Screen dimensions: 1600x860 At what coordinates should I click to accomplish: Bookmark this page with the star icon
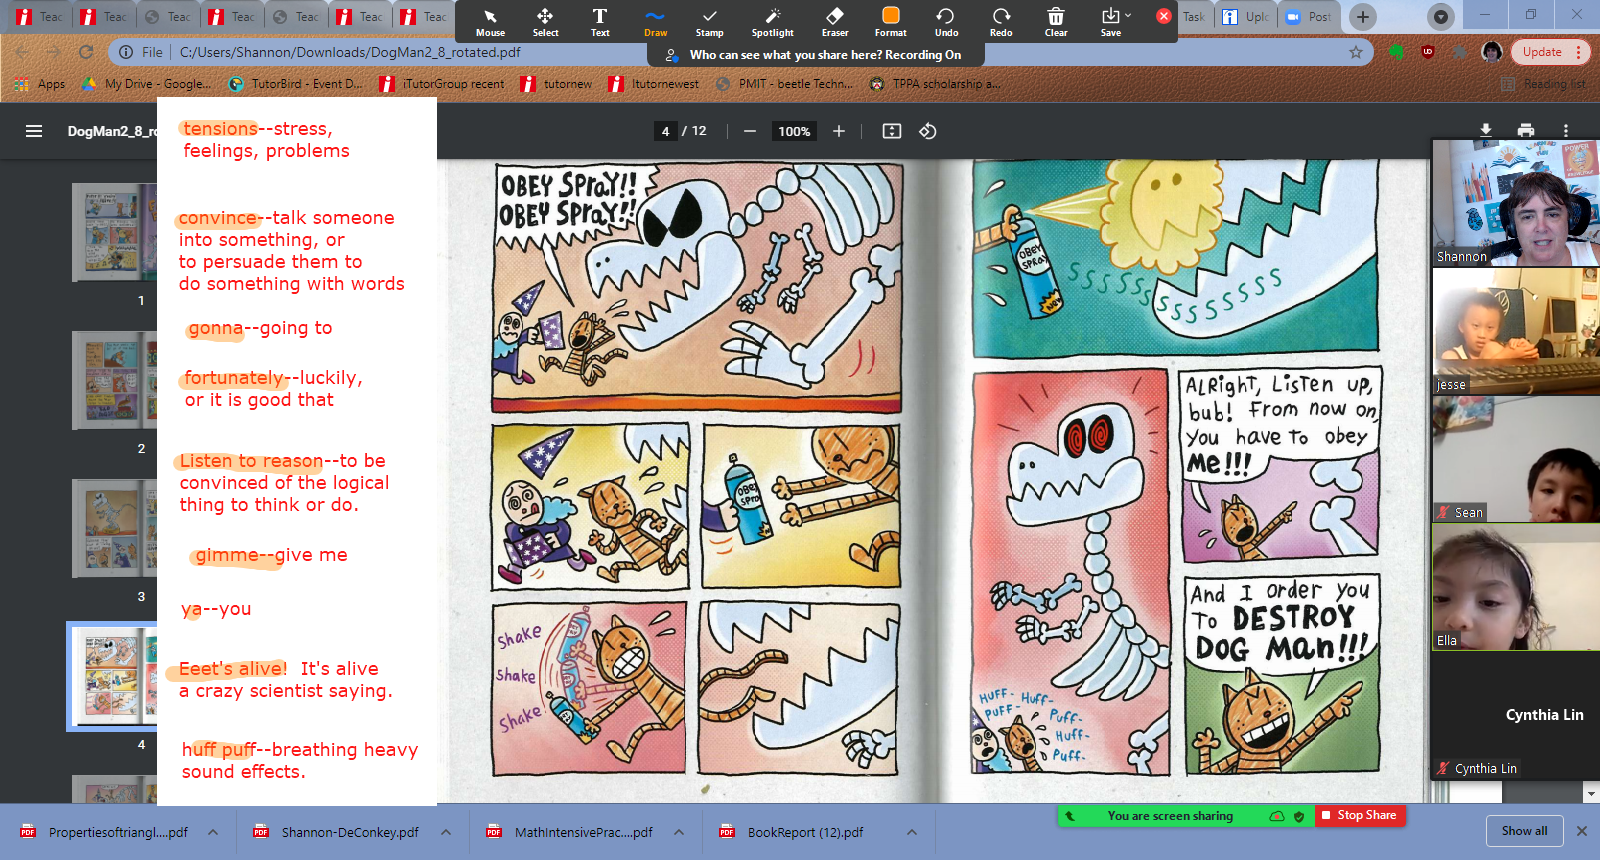(x=1356, y=52)
